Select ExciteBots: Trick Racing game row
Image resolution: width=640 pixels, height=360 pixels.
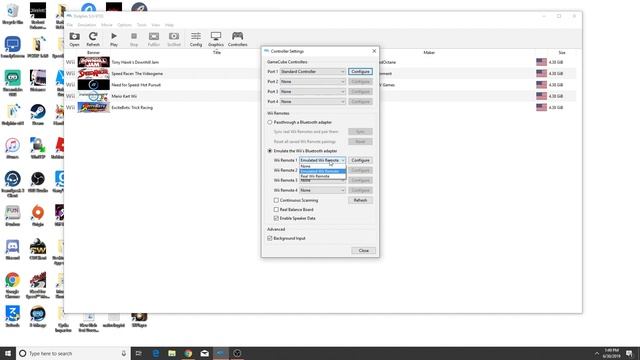click(x=321, y=107)
